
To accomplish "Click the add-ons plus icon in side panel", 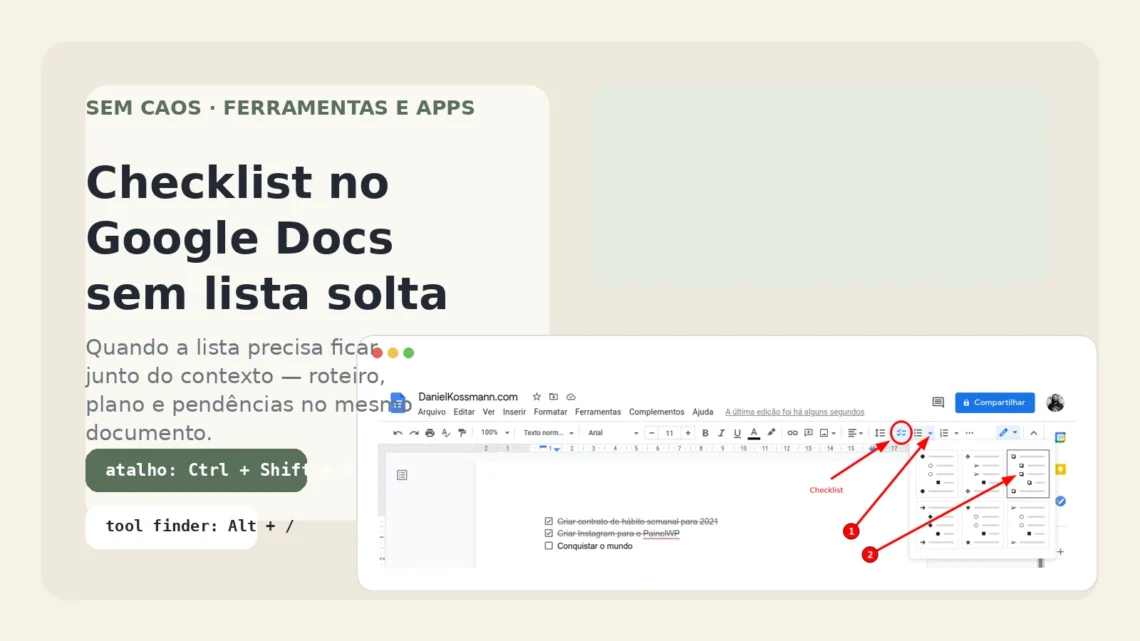I will (1060, 552).
